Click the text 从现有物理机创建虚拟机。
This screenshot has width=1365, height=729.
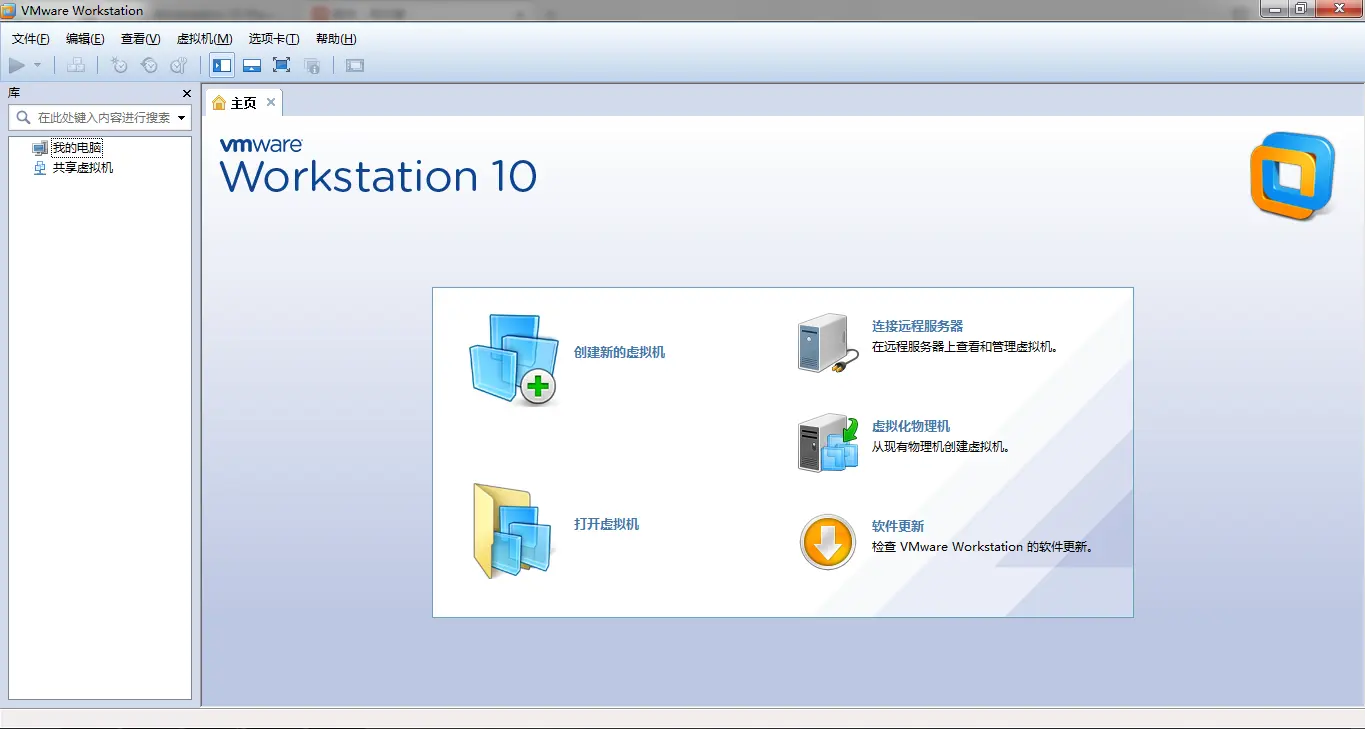pyautogui.click(x=941, y=447)
